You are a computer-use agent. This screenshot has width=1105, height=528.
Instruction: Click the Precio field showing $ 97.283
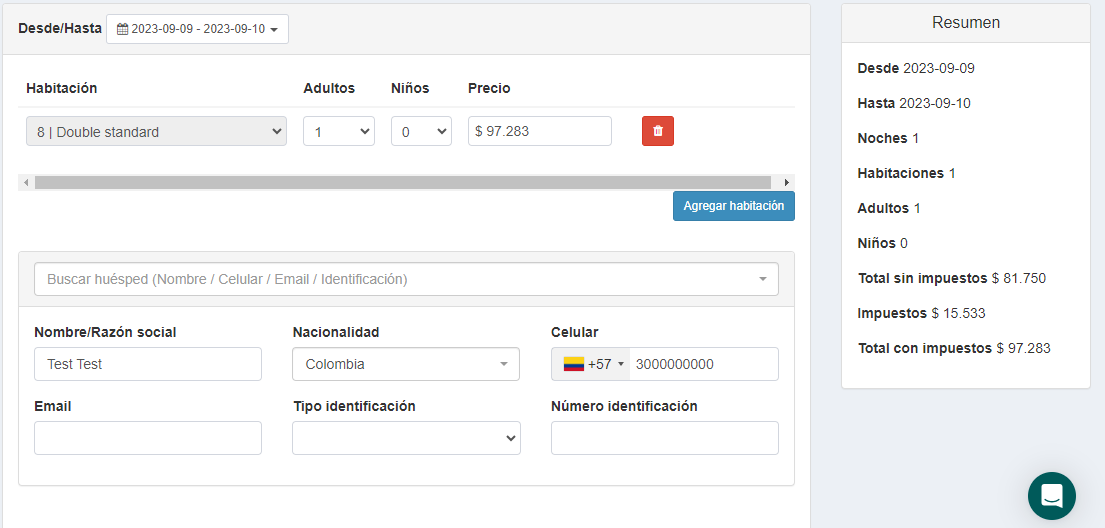(x=539, y=131)
